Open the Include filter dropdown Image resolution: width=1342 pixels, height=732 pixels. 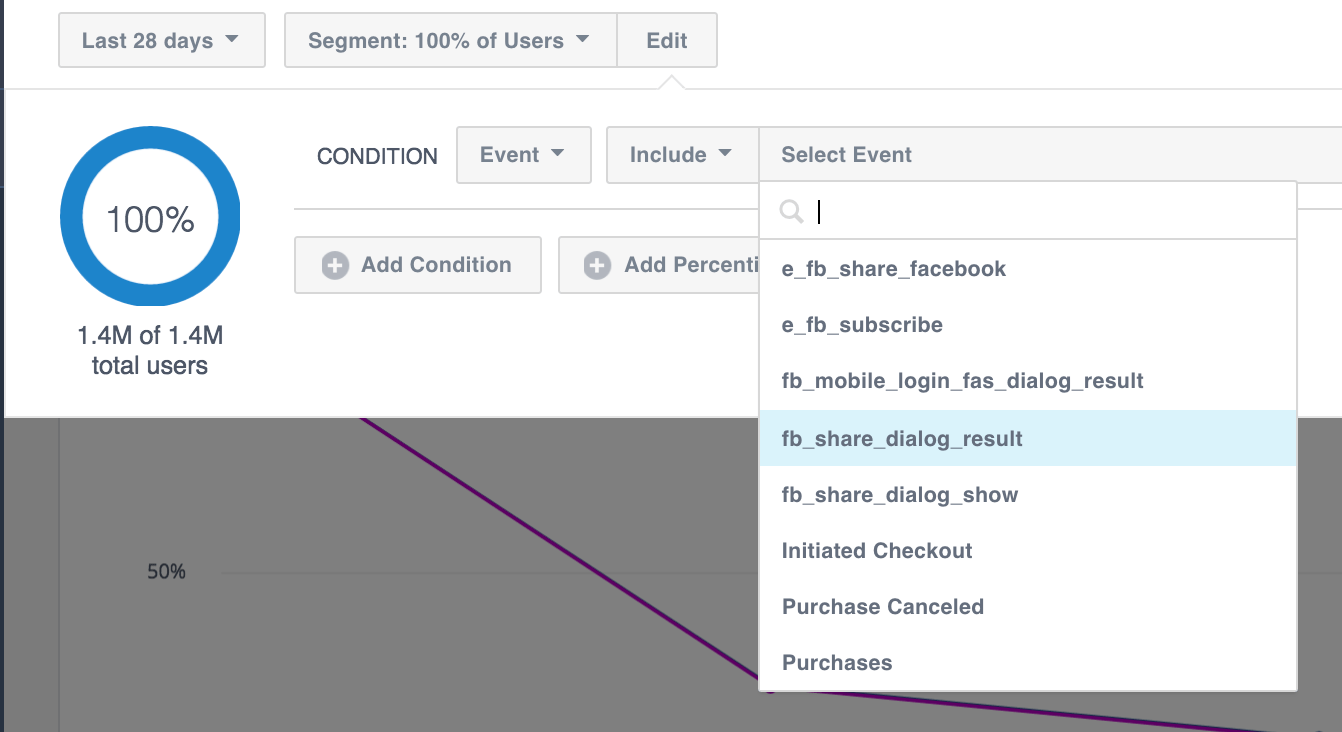682,155
